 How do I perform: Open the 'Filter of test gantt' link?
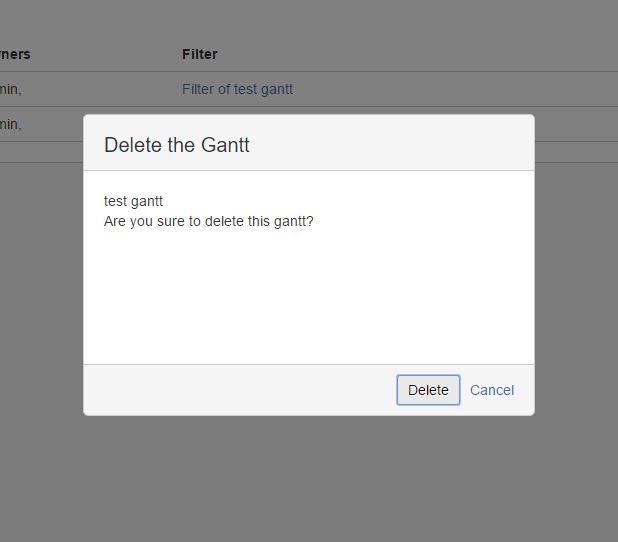pos(237,89)
